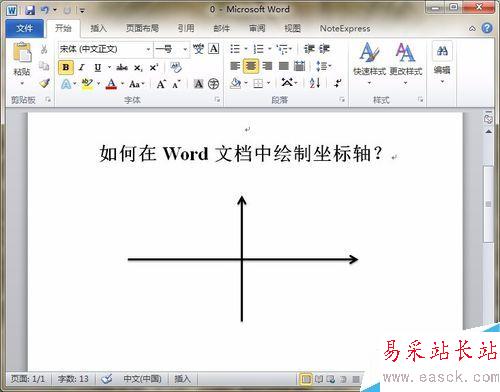The image size is (500, 392).
Task: Toggle Italic formatting
Action: click(81, 68)
